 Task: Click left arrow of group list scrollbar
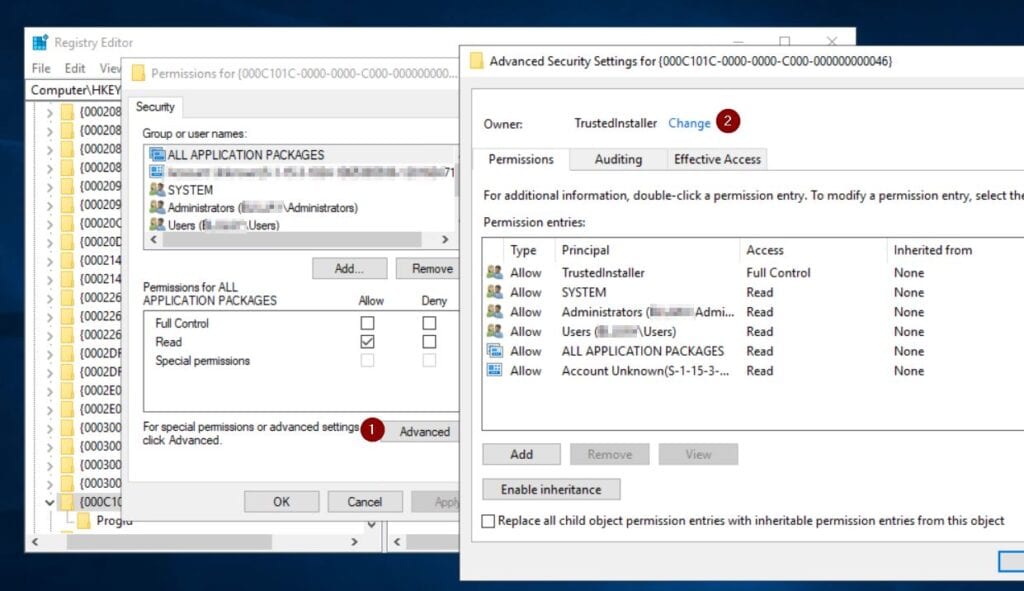[153, 240]
